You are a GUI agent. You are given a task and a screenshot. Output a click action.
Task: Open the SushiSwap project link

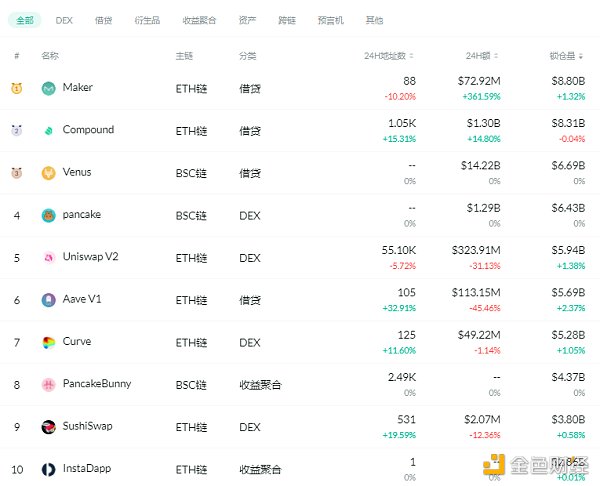[x=87, y=427]
